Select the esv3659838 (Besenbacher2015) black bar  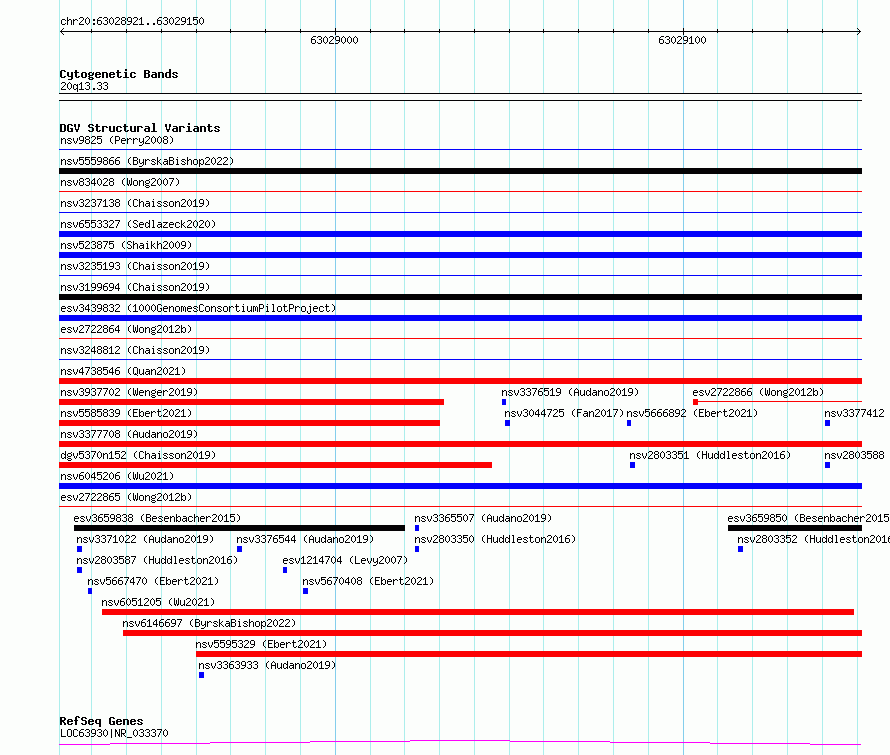tap(240, 528)
